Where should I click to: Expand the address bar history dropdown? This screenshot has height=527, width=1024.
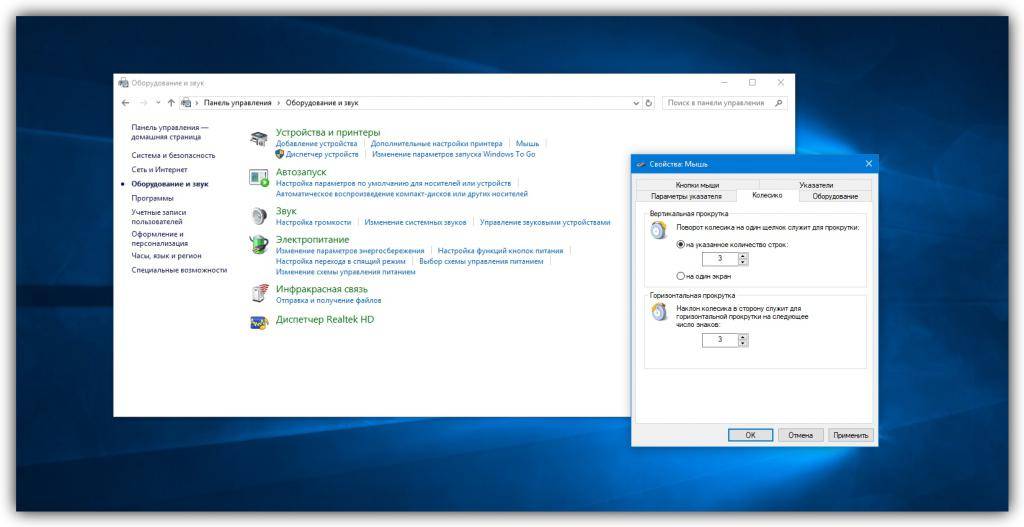pos(637,103)
